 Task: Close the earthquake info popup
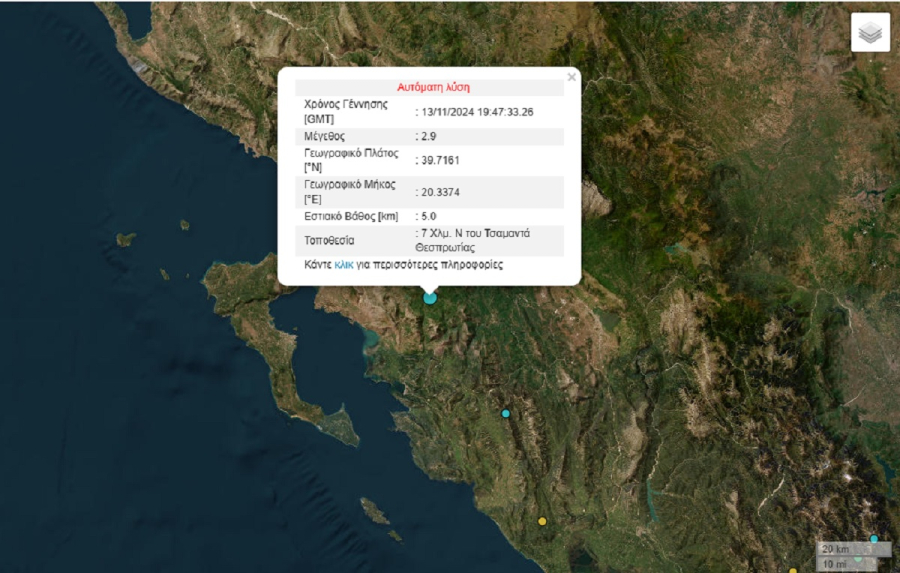click(x=572, y=77)
